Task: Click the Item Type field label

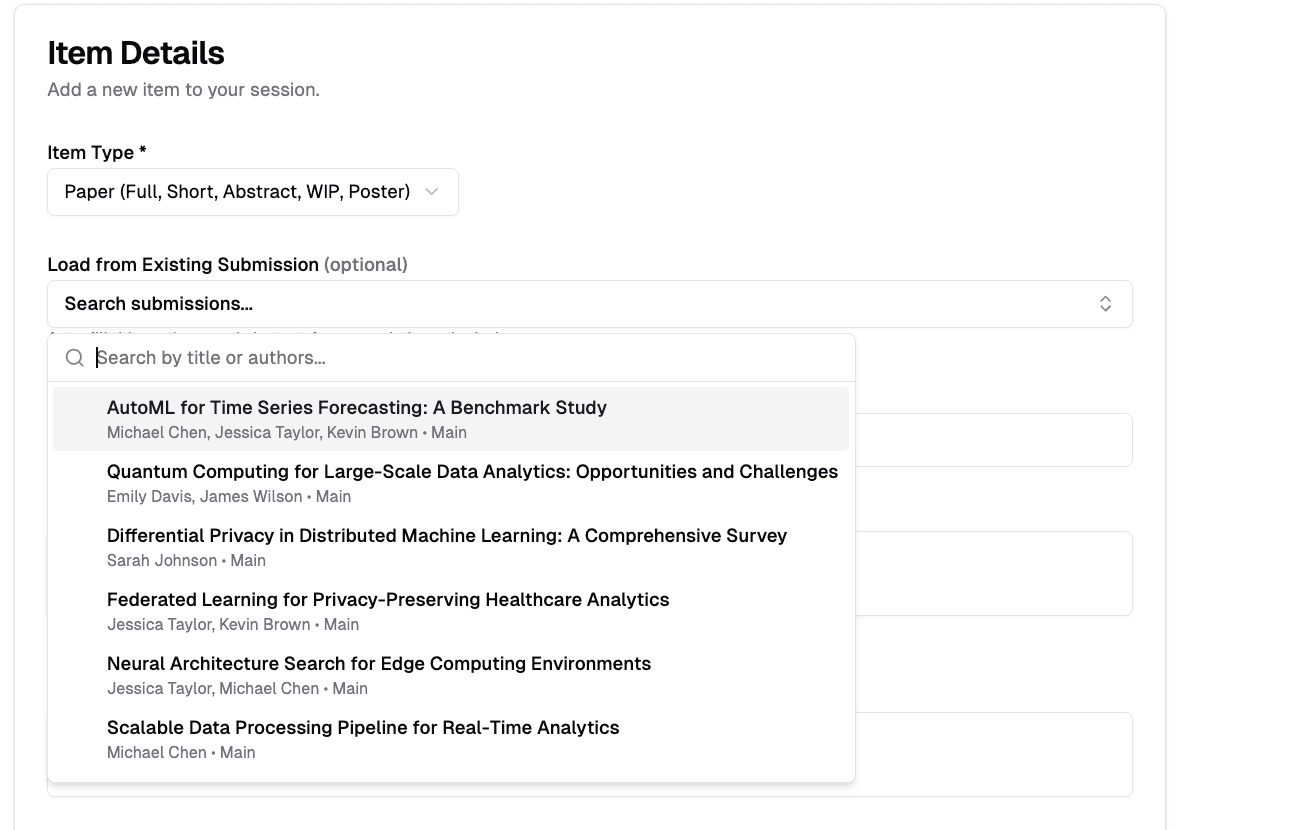Action: click(x=97, y=153)
